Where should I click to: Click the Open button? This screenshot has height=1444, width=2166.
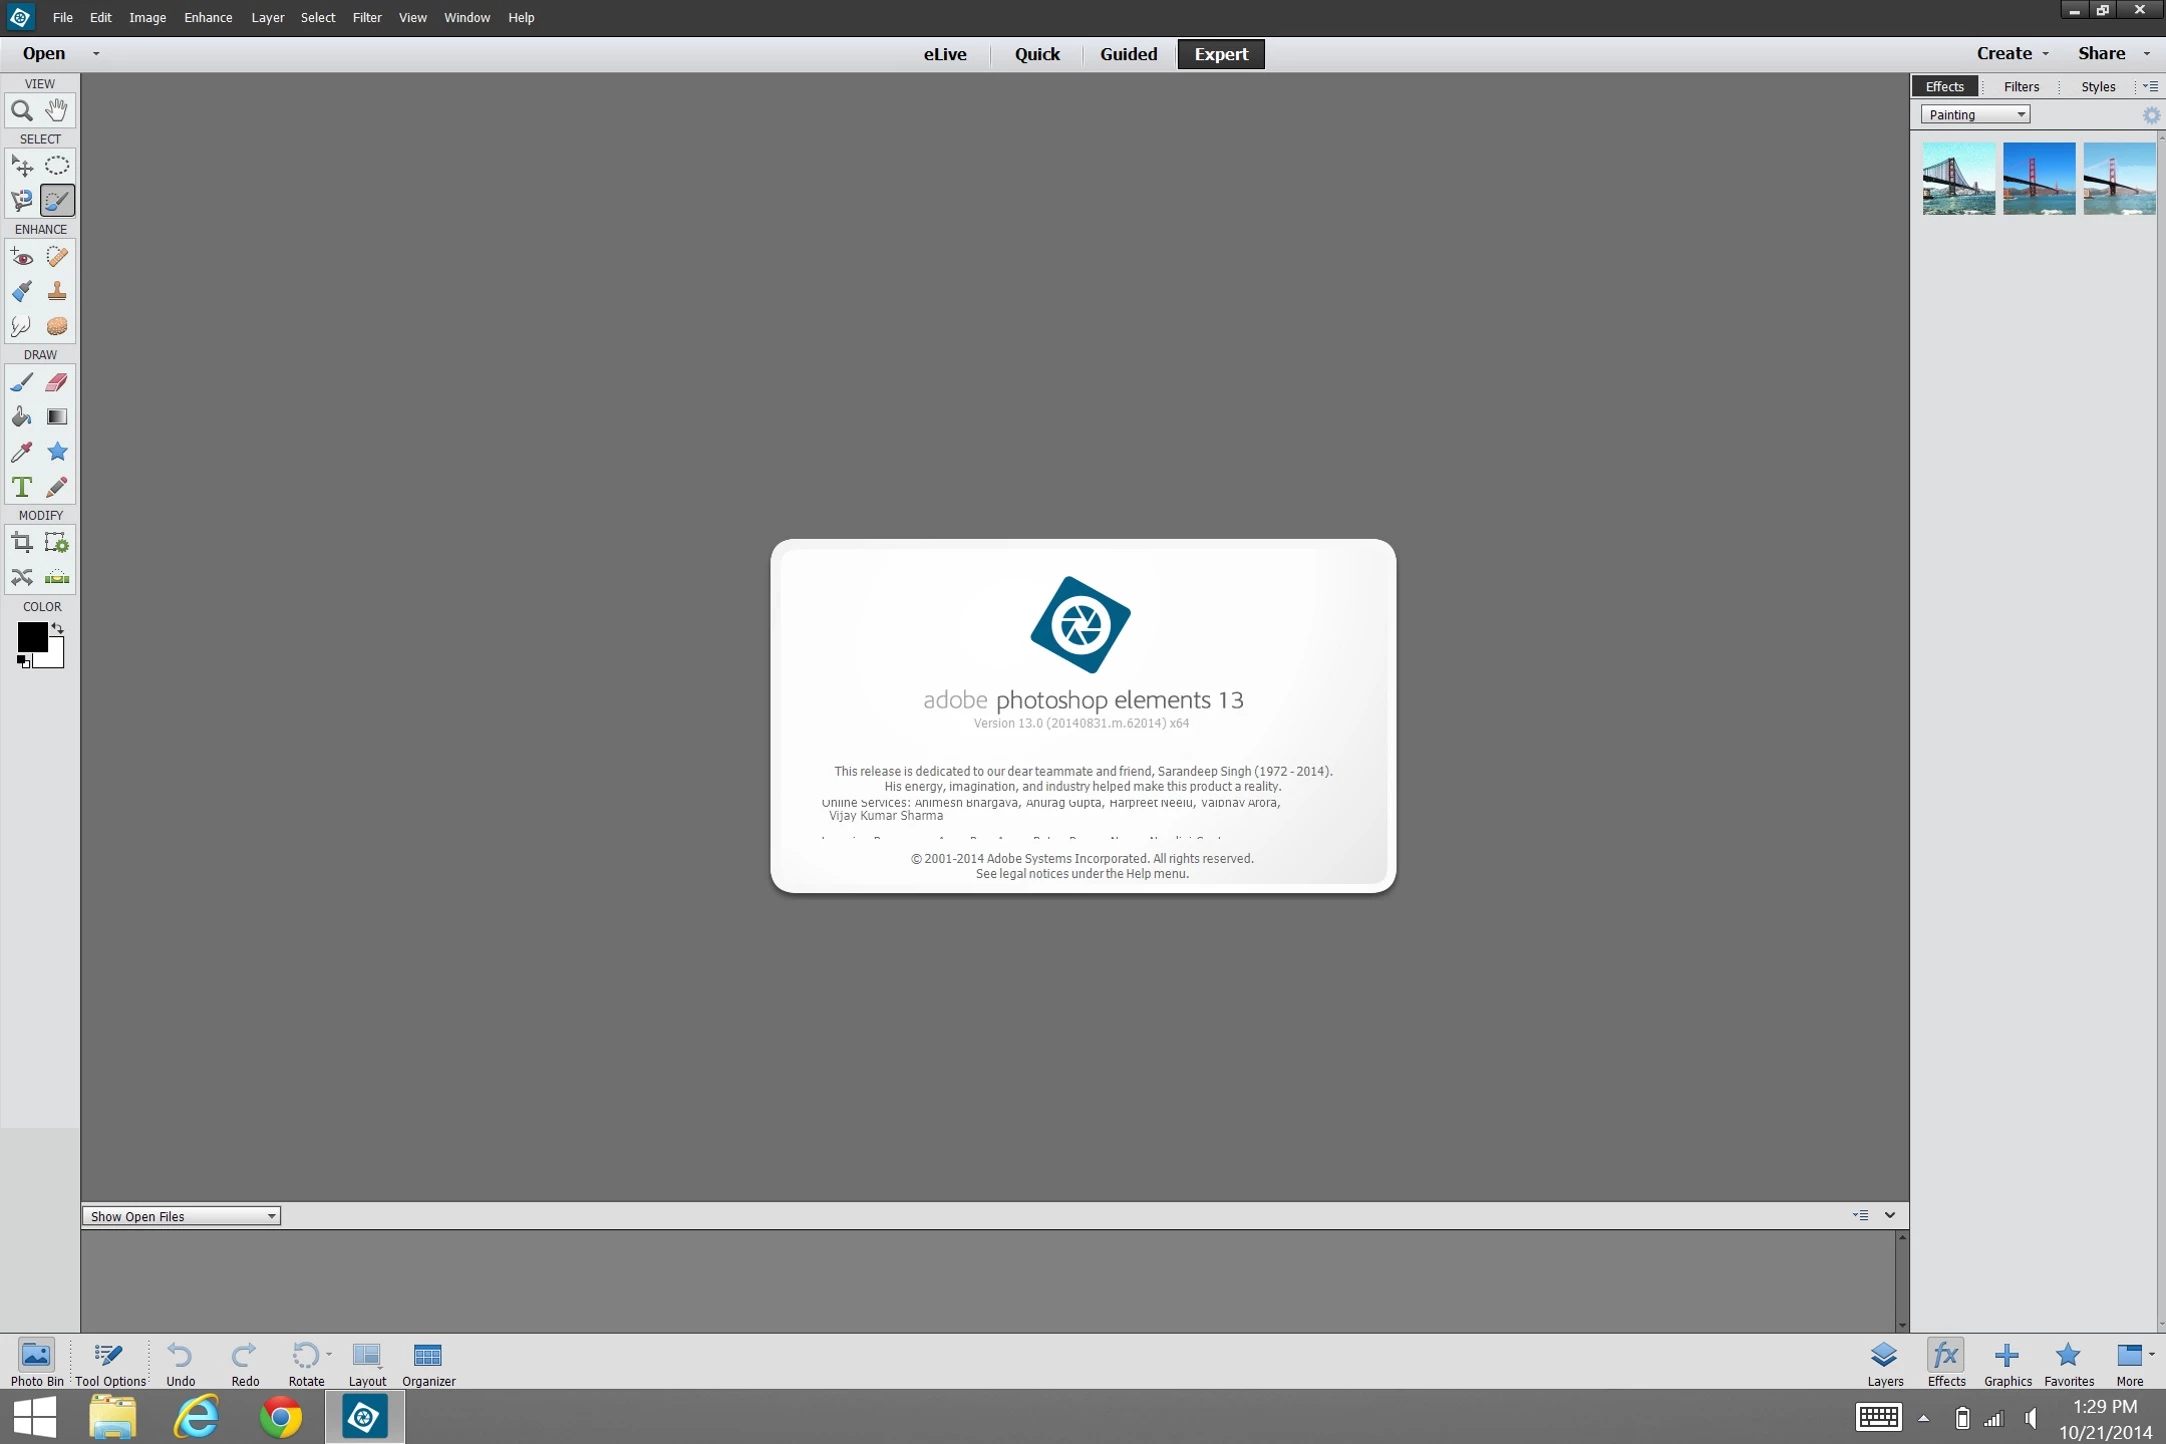(x=44, y=54)
